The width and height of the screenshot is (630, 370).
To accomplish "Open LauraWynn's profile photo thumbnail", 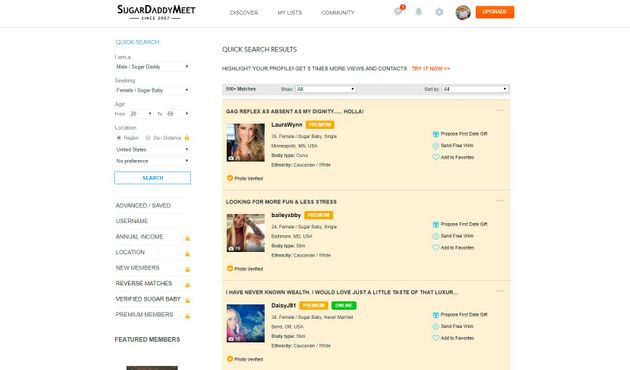I will 245,143.
